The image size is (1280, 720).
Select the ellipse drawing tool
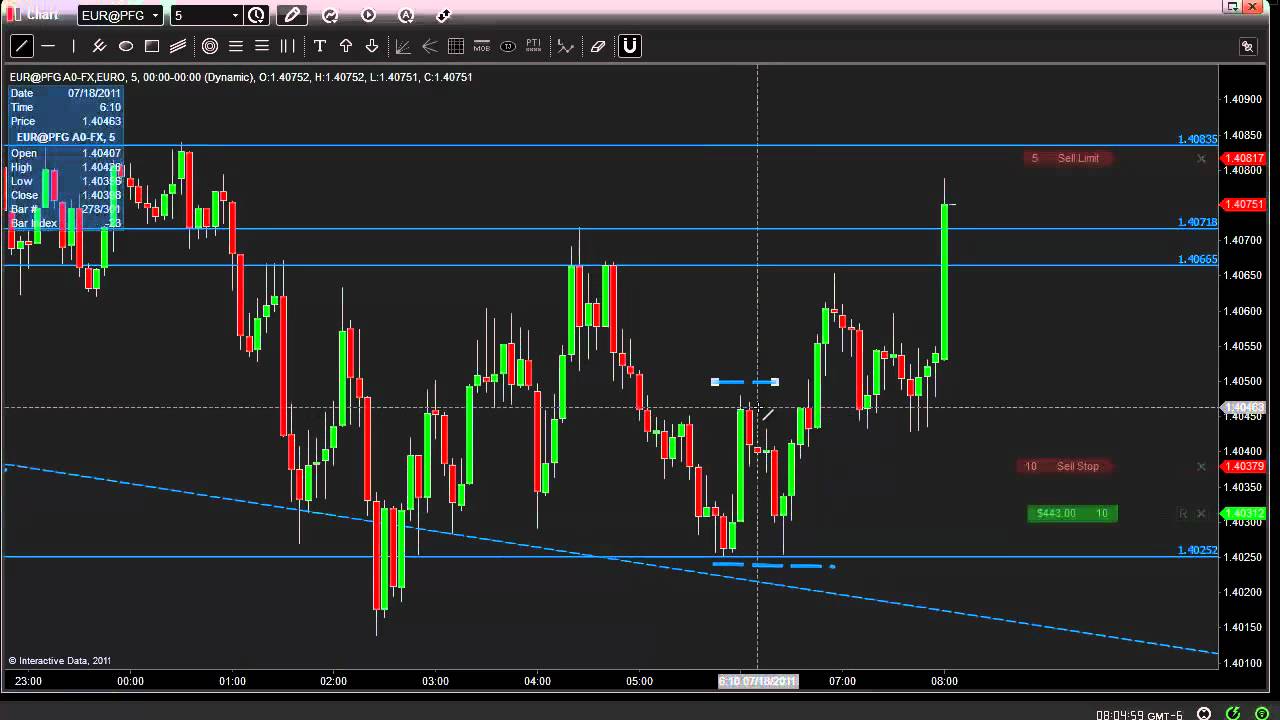tap(126, 46)
